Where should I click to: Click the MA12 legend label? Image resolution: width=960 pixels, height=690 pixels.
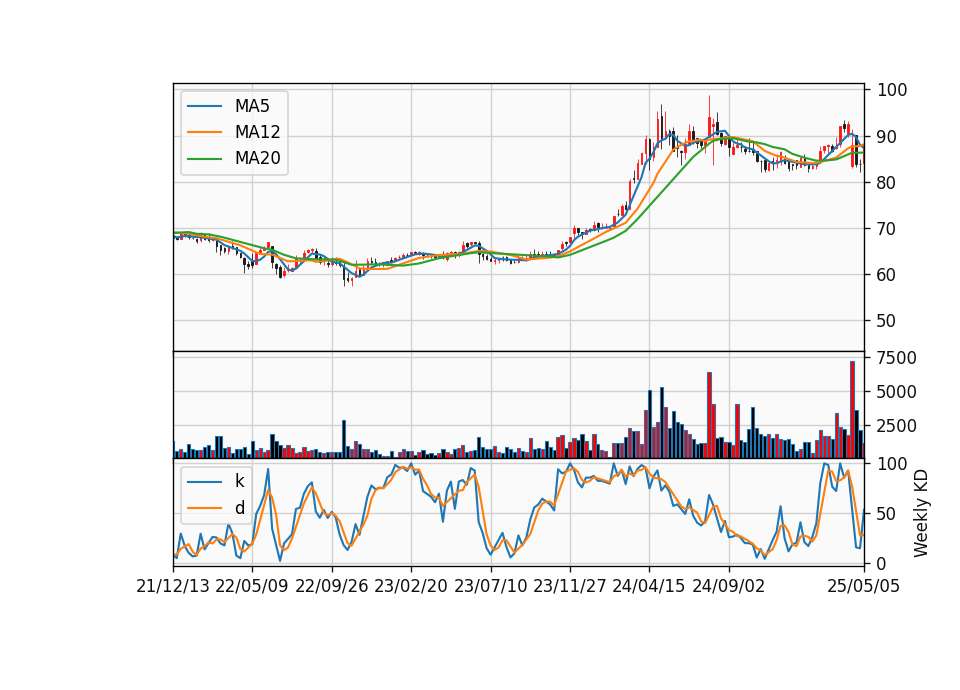click(x=257, y=132)
